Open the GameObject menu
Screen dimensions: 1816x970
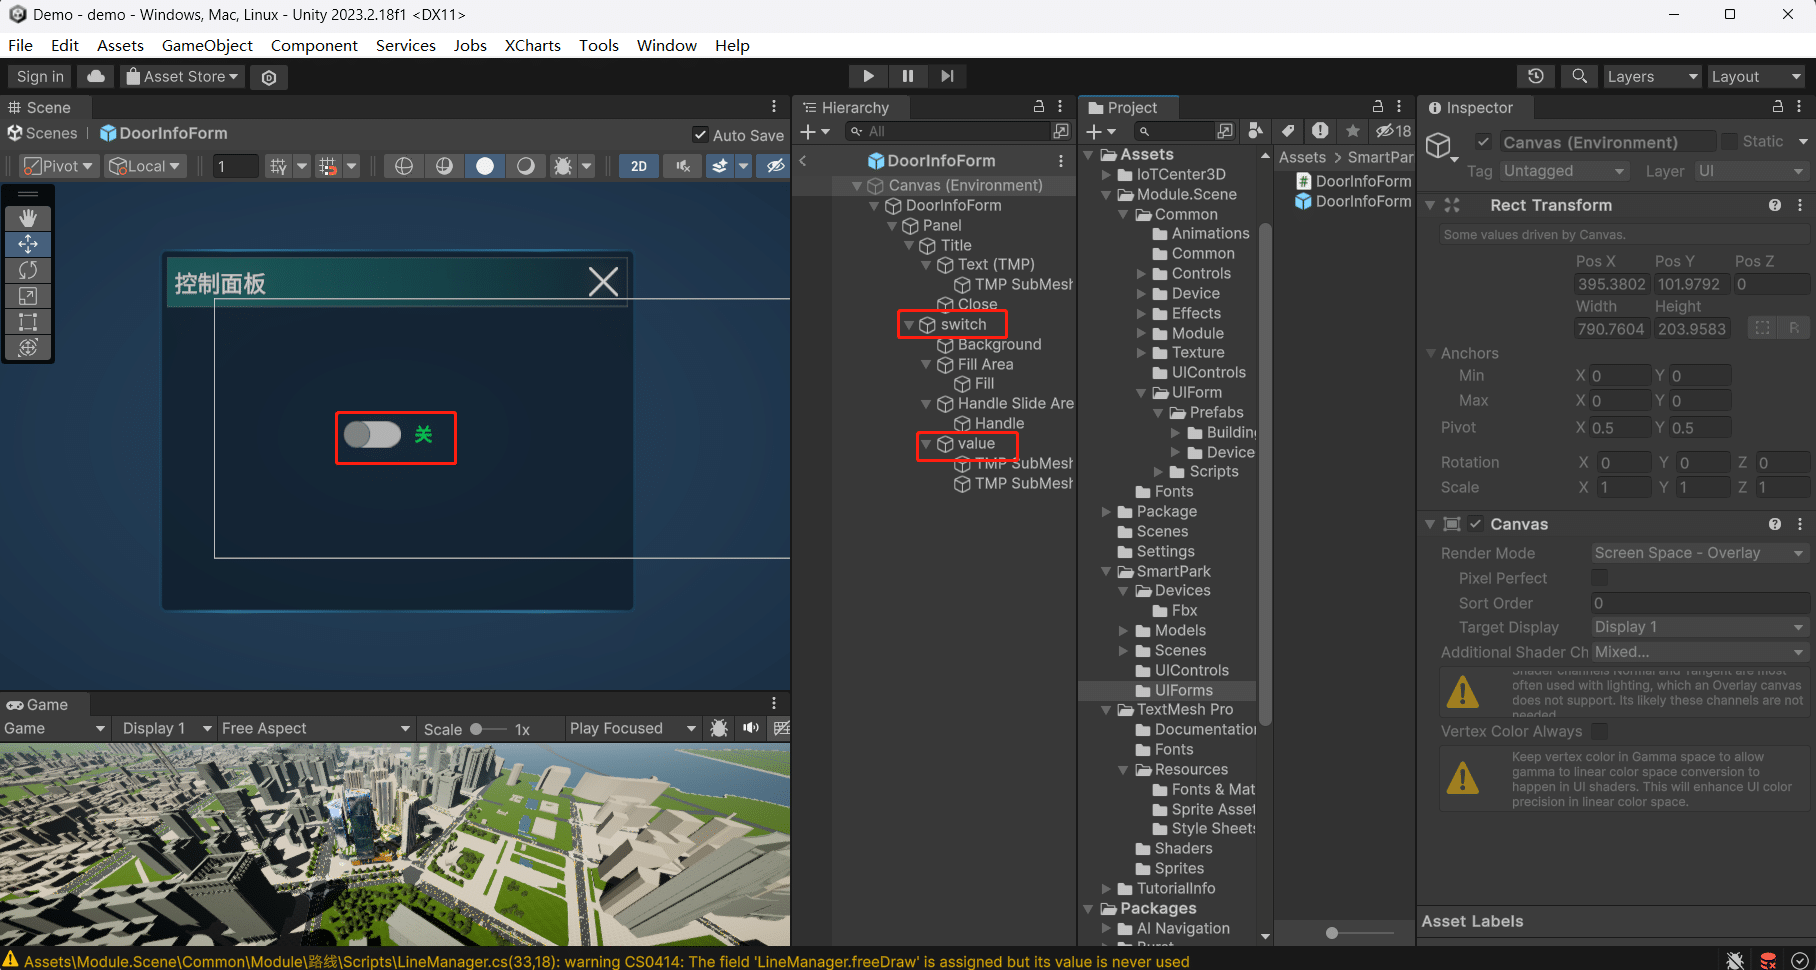207,45
